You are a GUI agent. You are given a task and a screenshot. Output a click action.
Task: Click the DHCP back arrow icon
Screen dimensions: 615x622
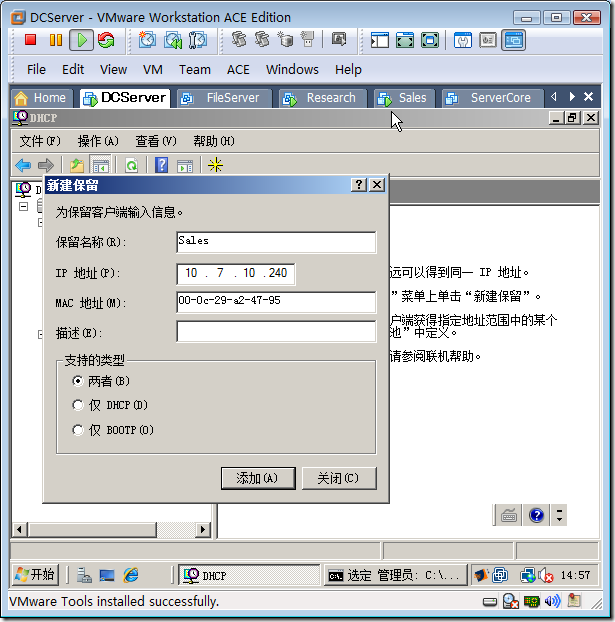click(x=23, y=165)
